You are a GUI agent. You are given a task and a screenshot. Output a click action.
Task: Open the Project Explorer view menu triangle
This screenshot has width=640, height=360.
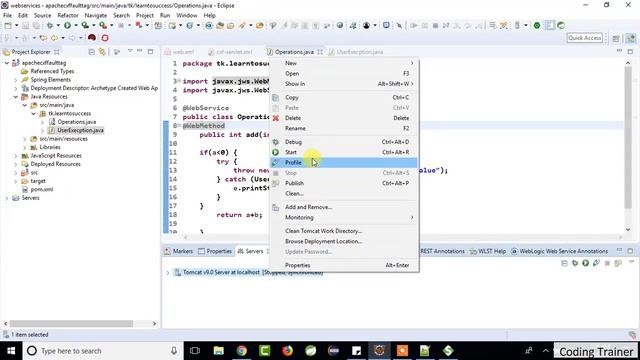pos(130,51)
